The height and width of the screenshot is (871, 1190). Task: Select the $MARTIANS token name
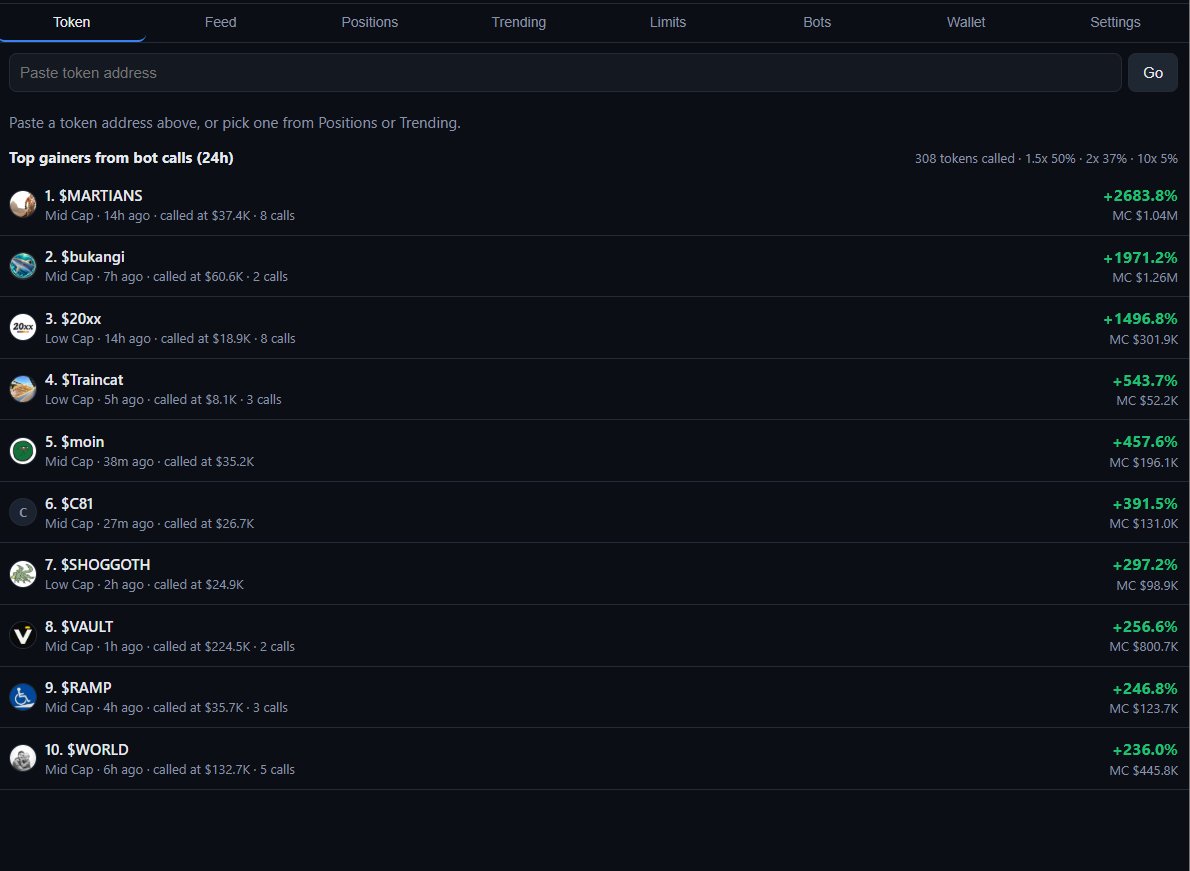click(x=101, y=196)
